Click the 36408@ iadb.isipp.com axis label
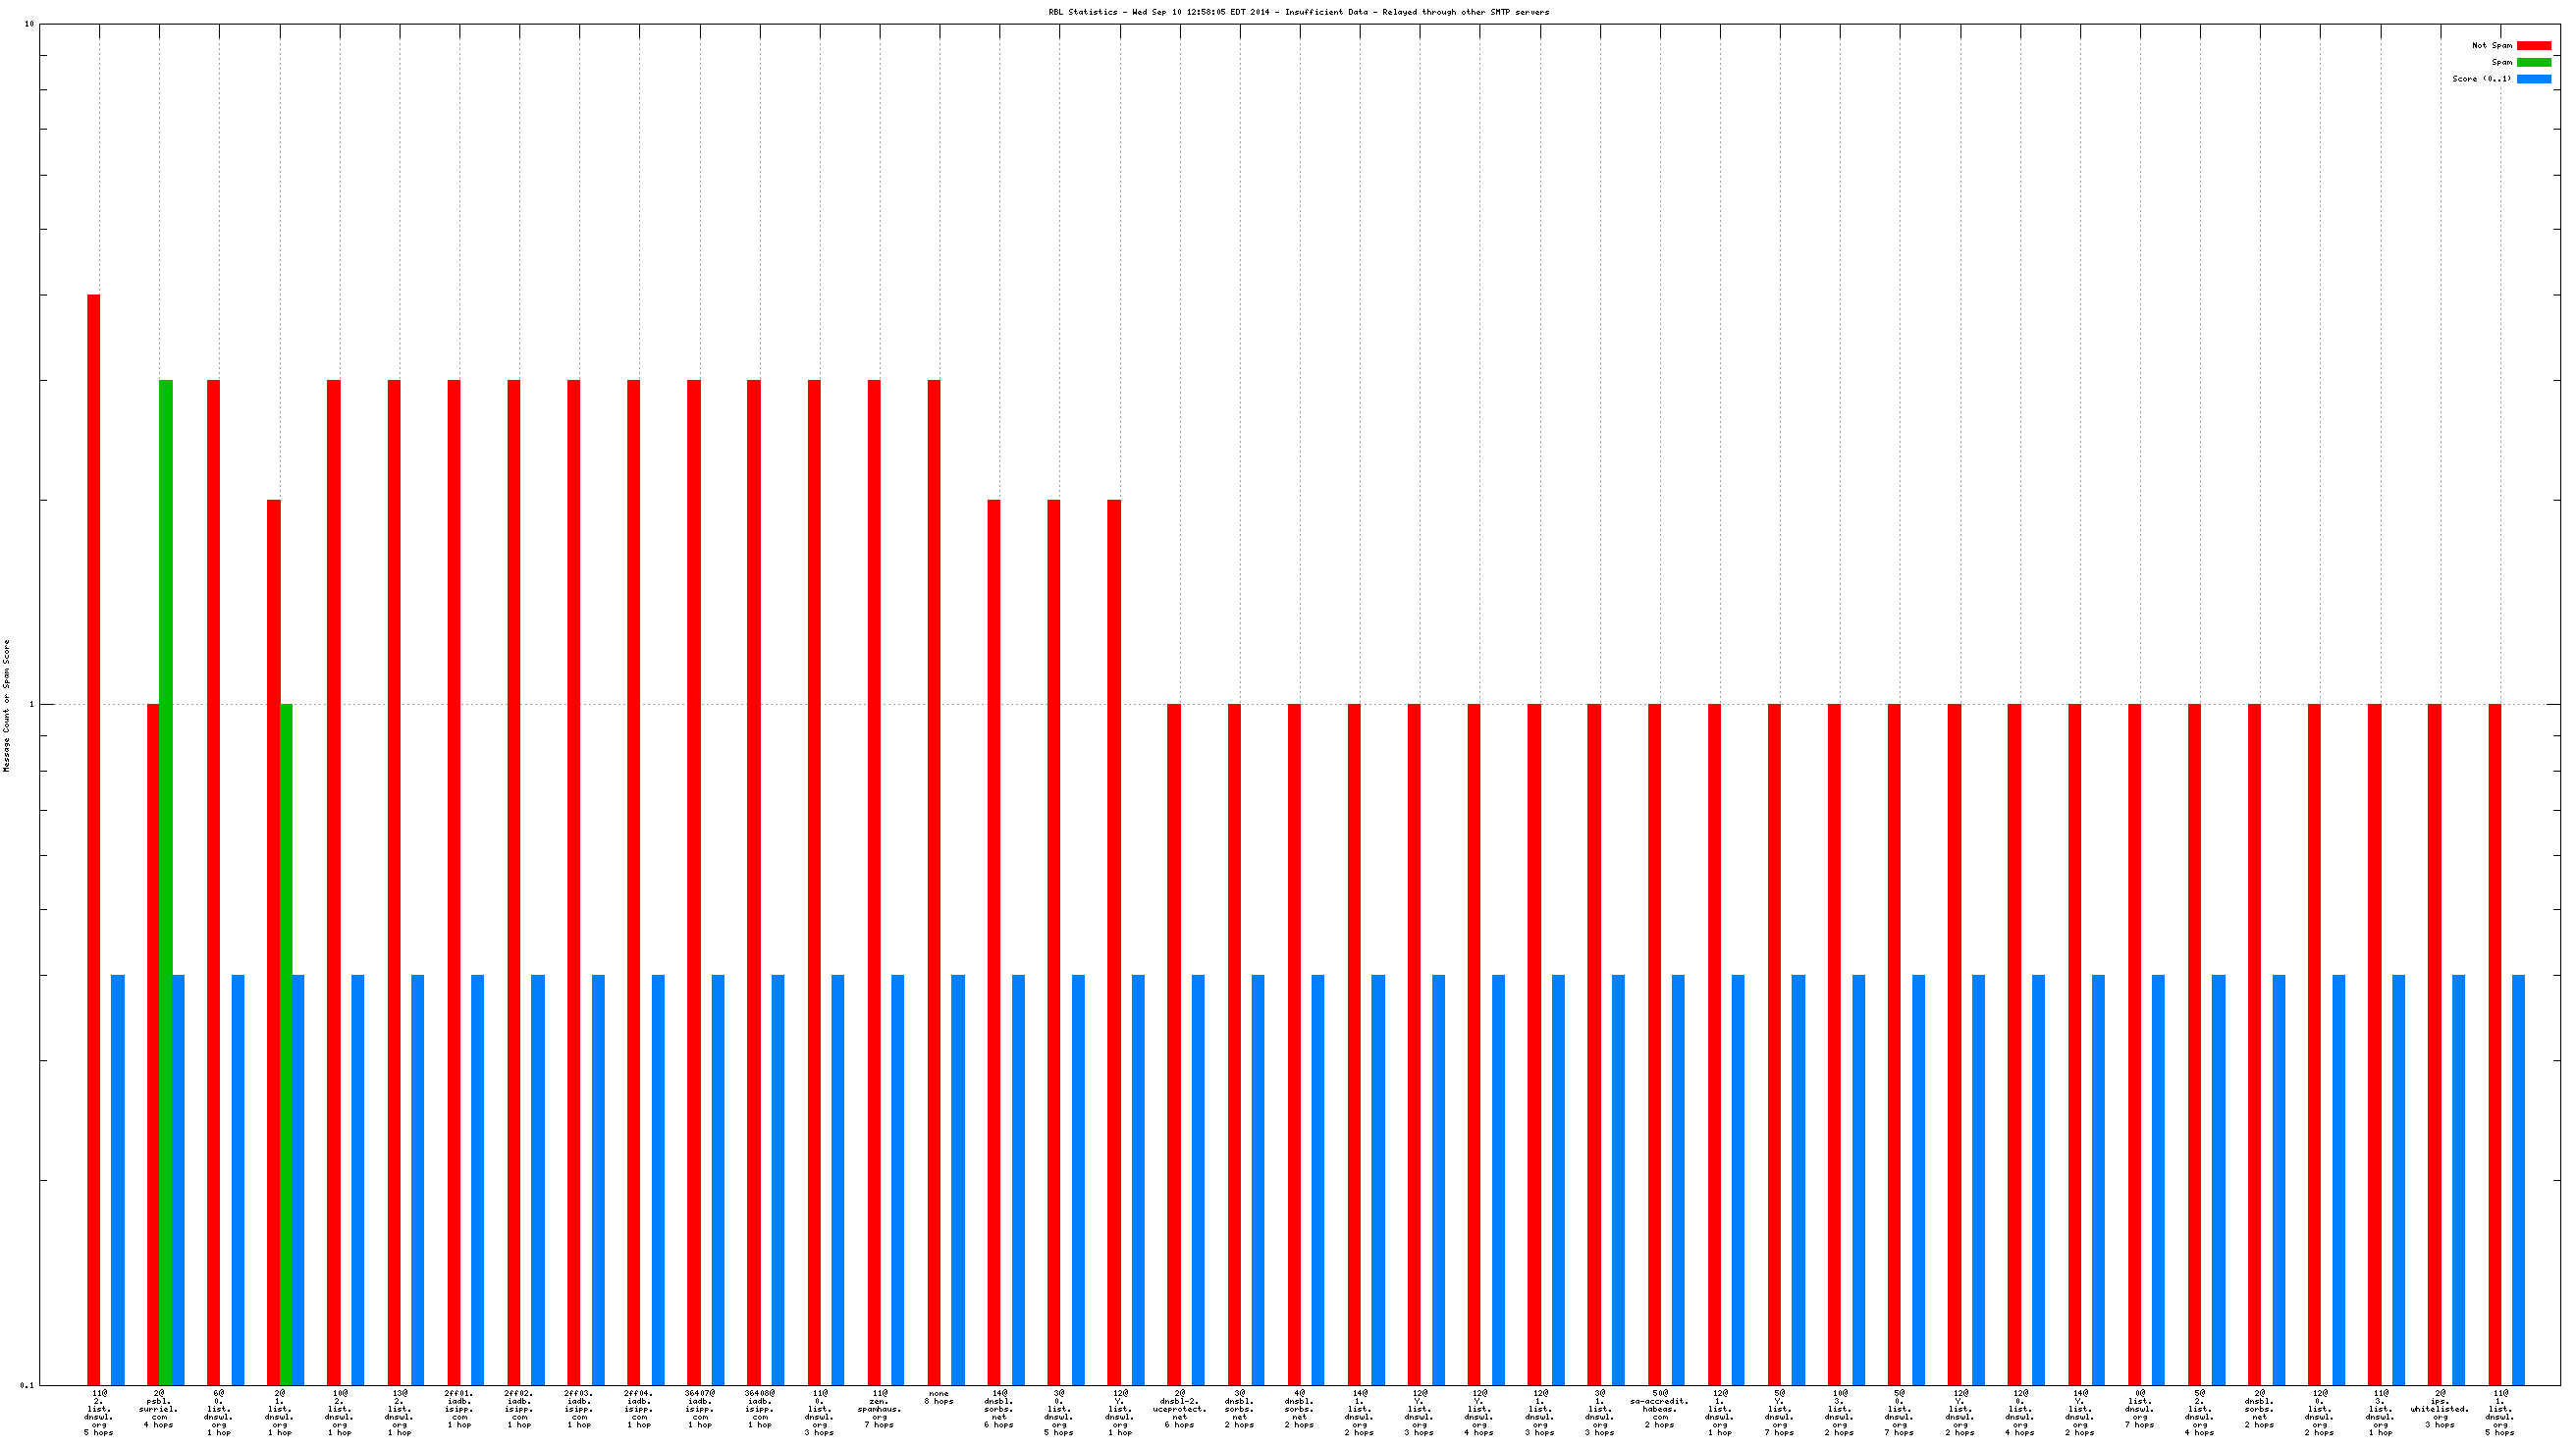 click(759, 1409)
